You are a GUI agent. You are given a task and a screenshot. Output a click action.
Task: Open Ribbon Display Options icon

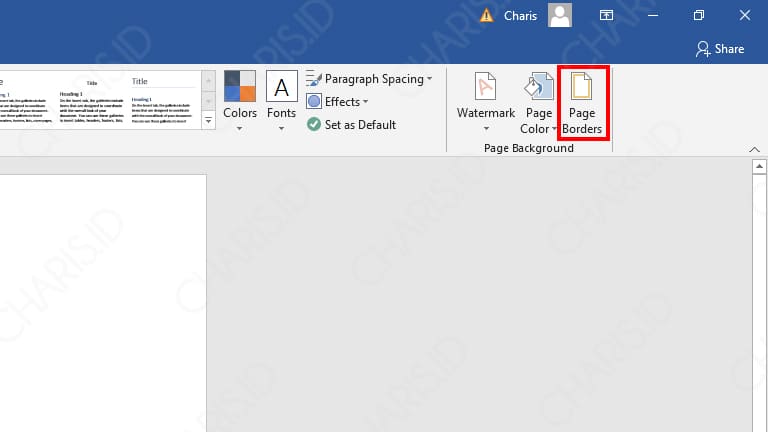tap(606, 15)
